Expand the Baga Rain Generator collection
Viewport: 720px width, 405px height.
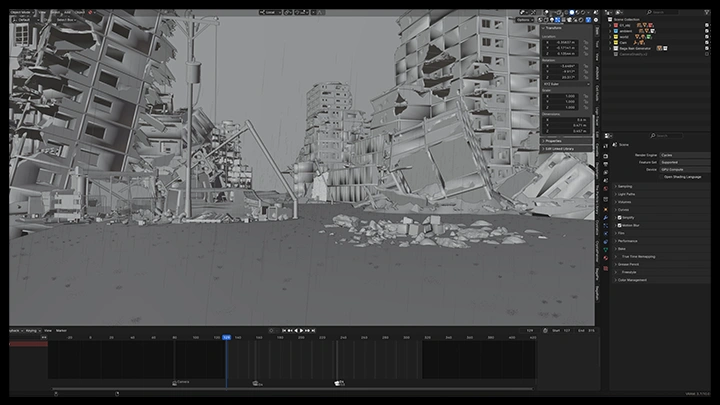611,48
